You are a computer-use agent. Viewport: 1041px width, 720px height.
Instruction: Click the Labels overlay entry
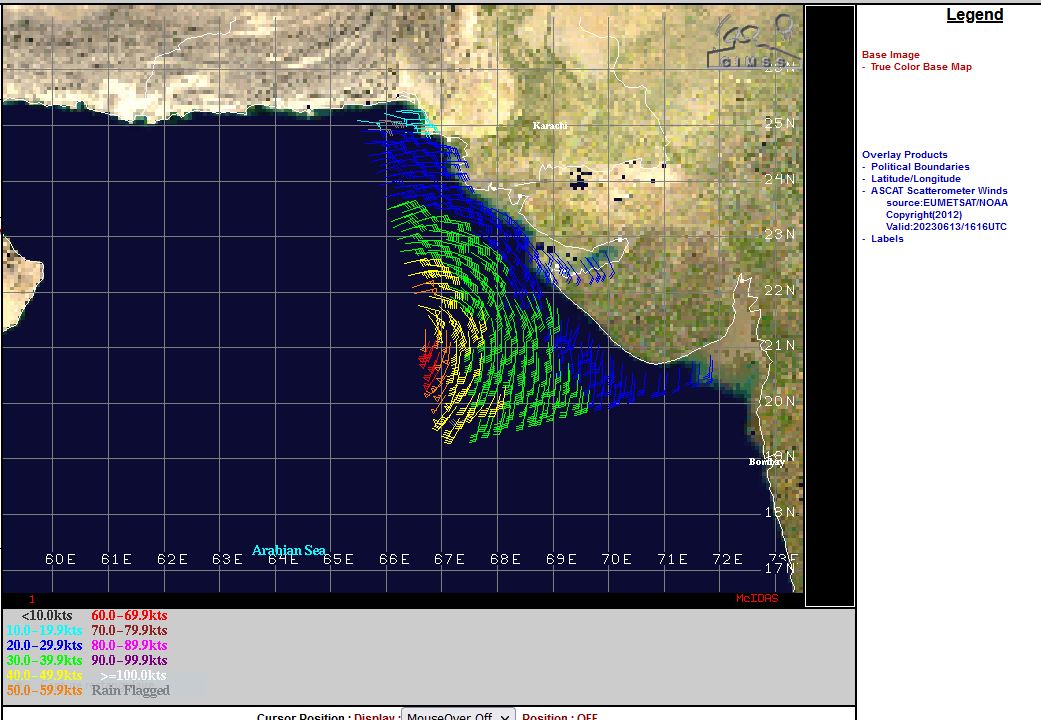pos(886,239)
